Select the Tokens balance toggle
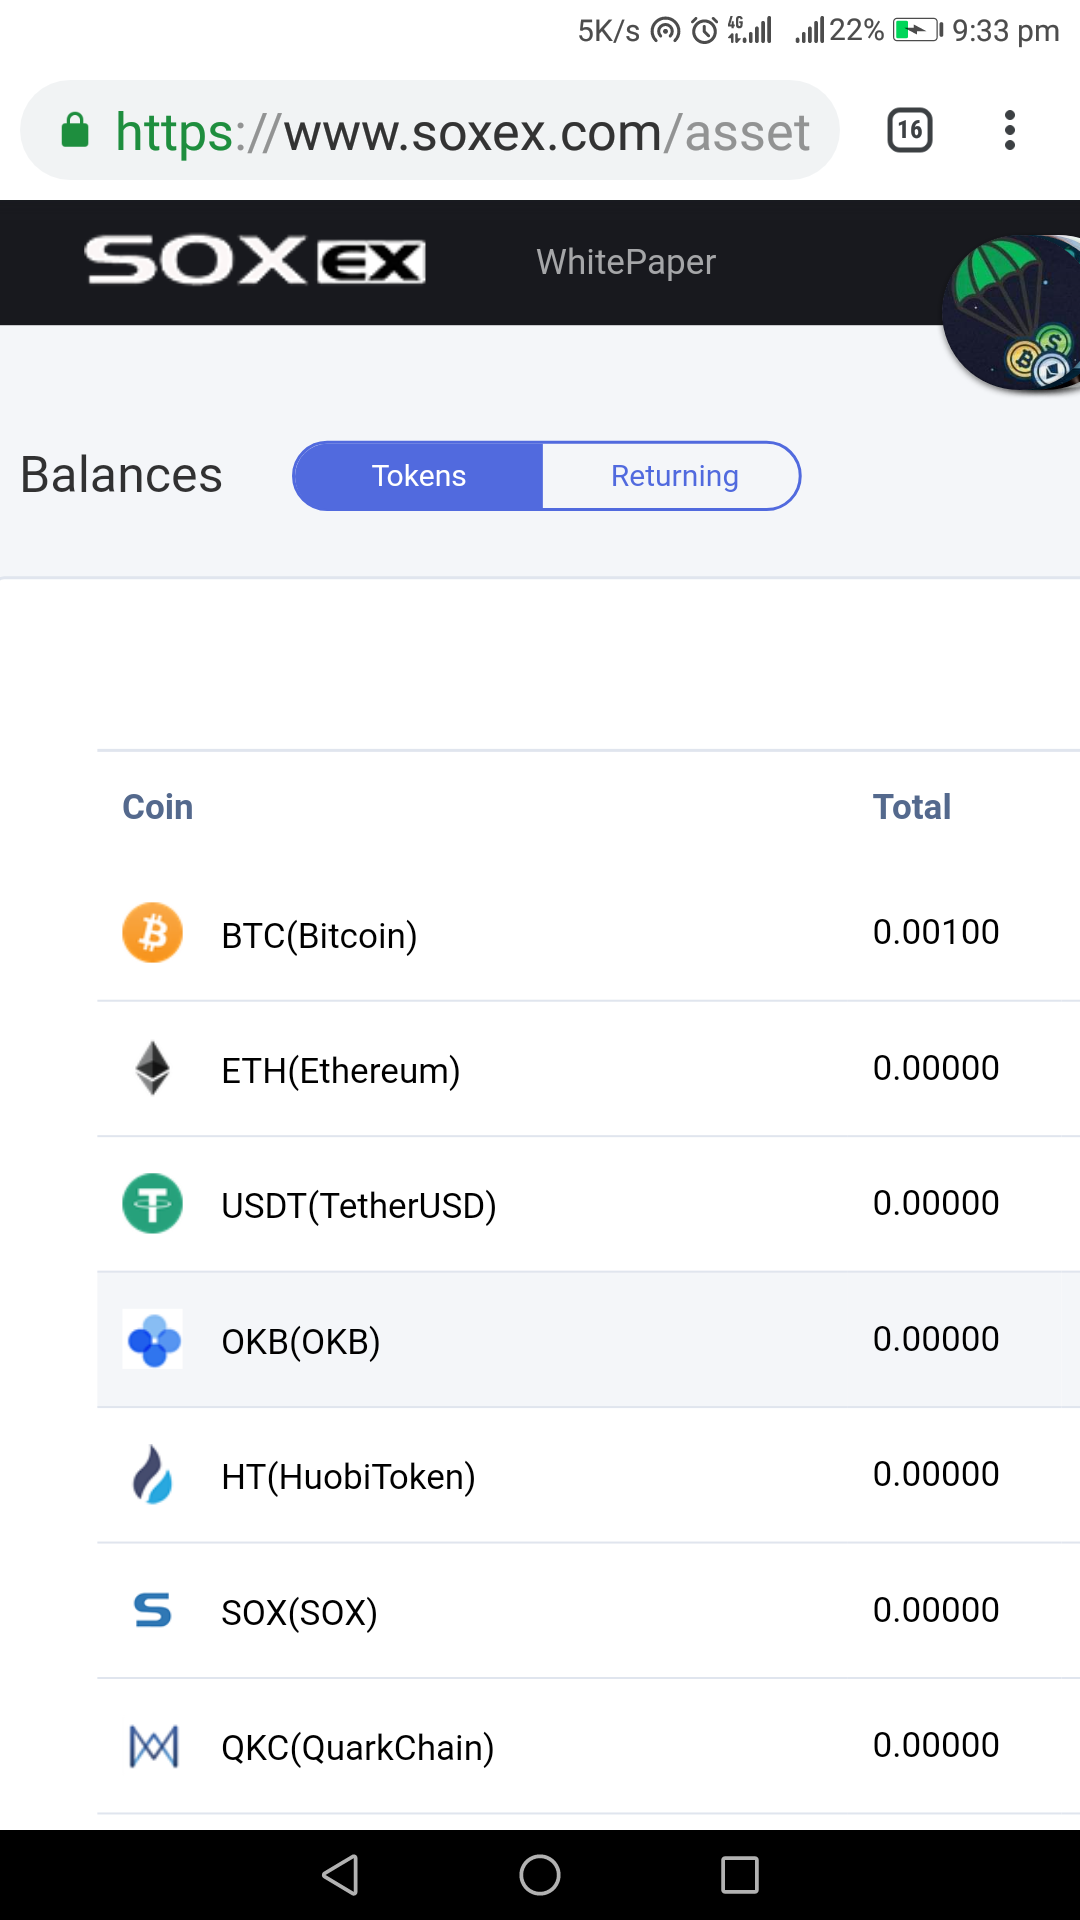 coord(418,476)
